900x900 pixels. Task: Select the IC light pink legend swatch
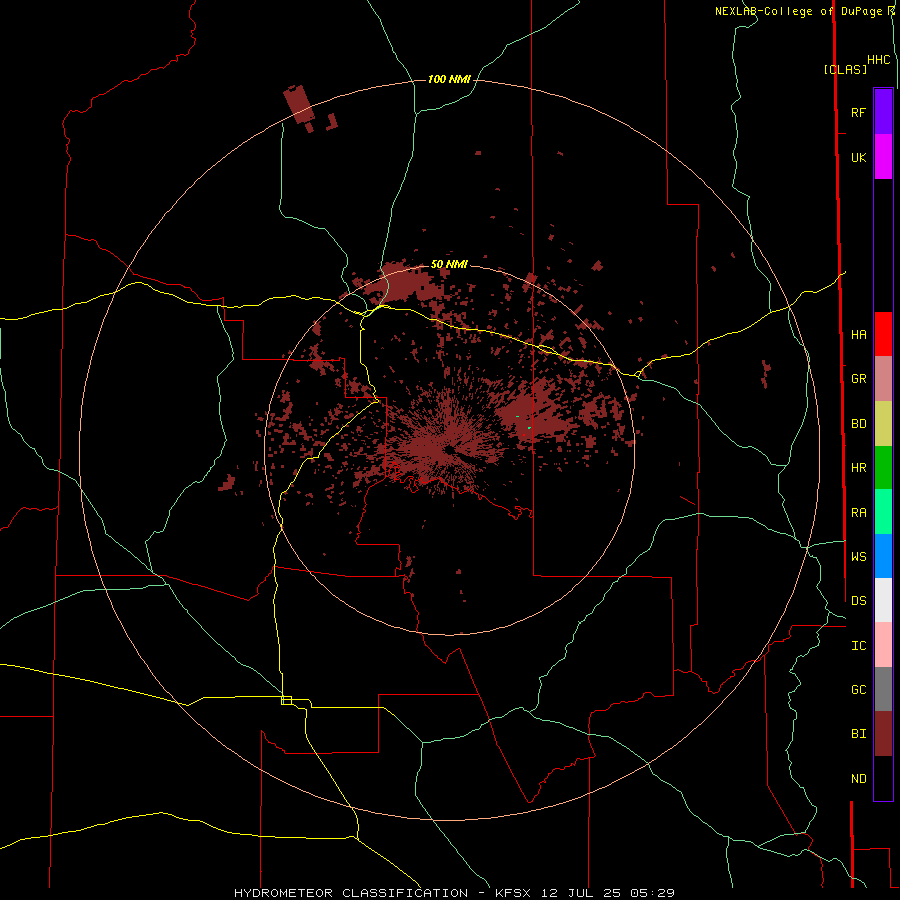coord(883,645)
